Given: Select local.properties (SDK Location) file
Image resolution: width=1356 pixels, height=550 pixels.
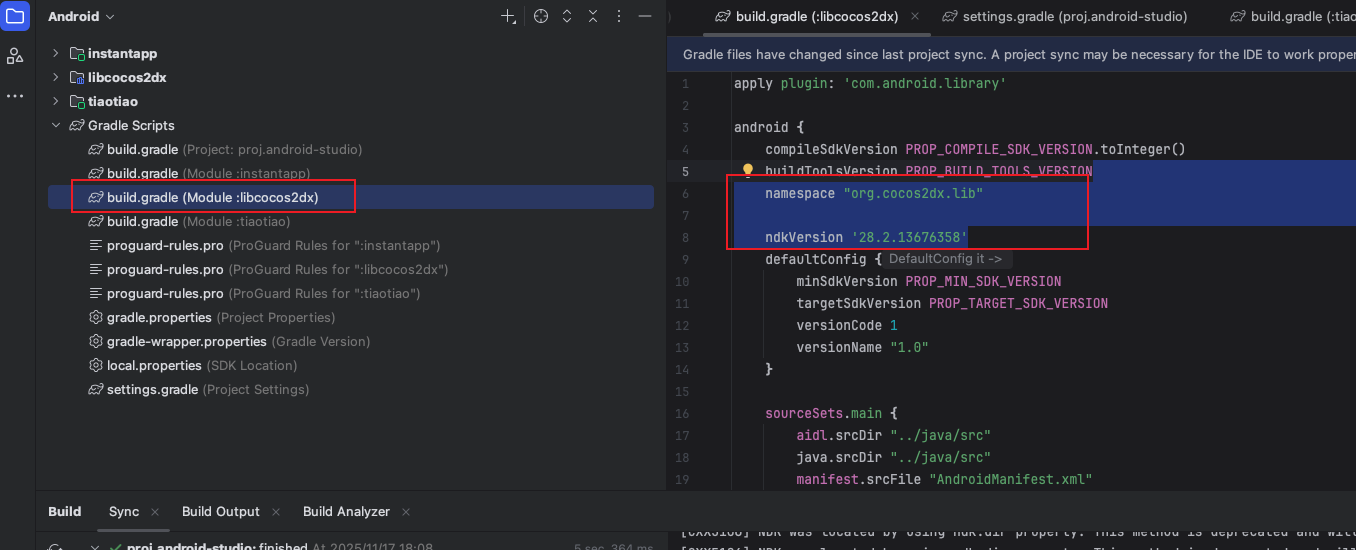Looking at the screenshot, I should (154, 365).
